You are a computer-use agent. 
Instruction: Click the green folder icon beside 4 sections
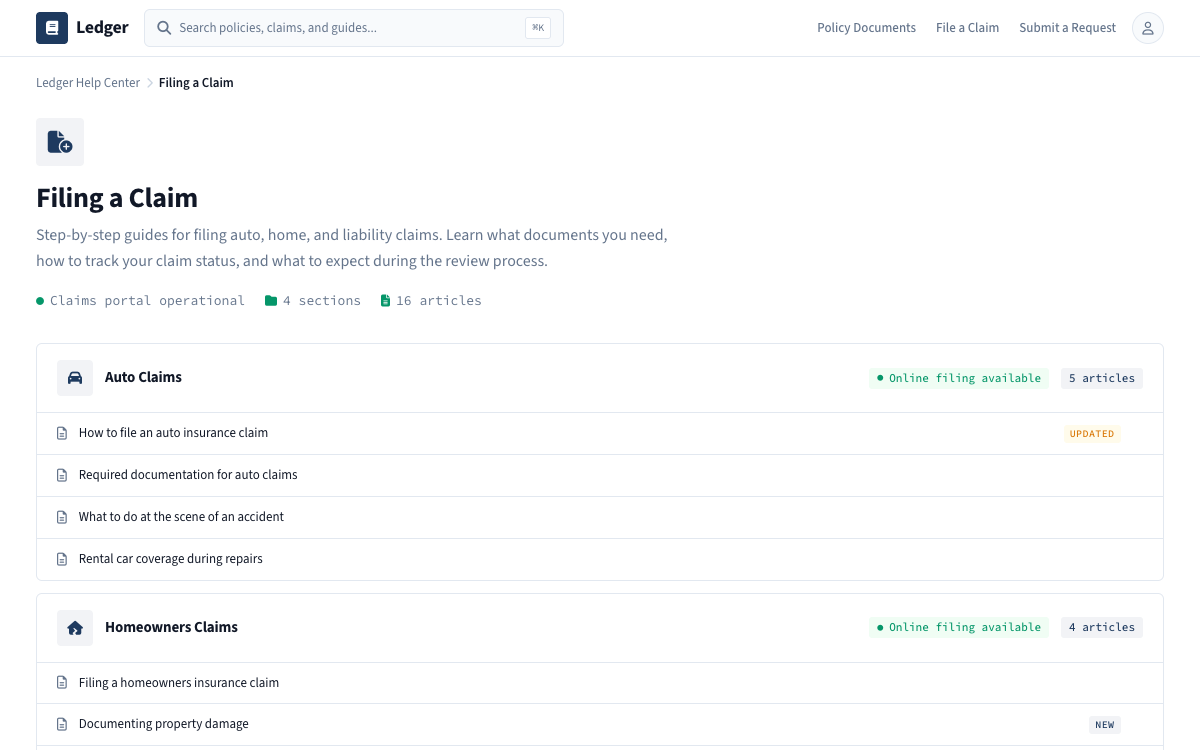point(271,301)
